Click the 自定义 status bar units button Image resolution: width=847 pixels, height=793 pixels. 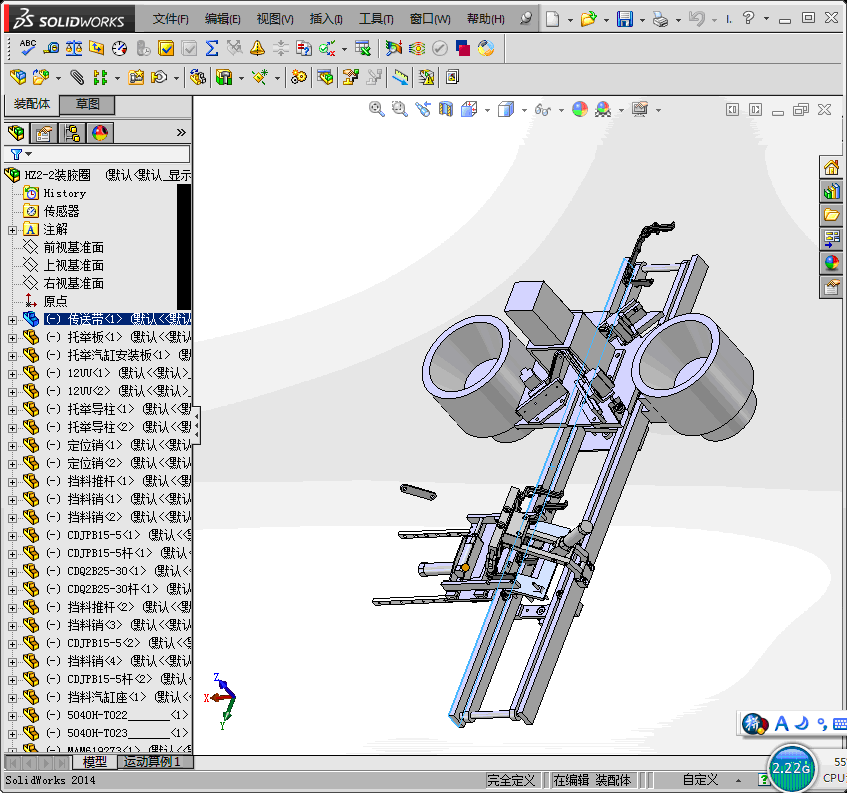click(700, 780)
